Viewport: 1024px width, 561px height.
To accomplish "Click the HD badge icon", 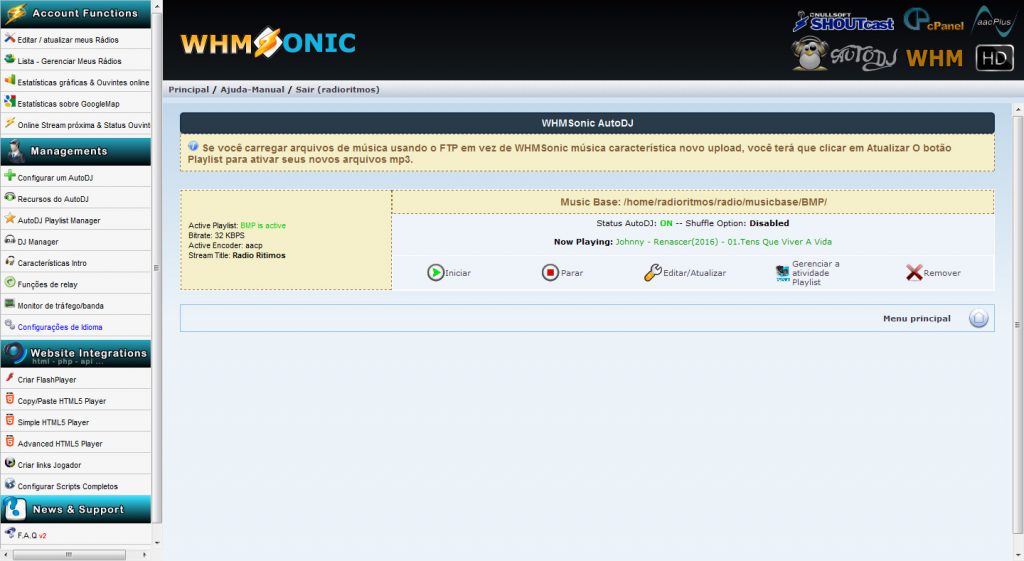I will (x=994, y=57).
